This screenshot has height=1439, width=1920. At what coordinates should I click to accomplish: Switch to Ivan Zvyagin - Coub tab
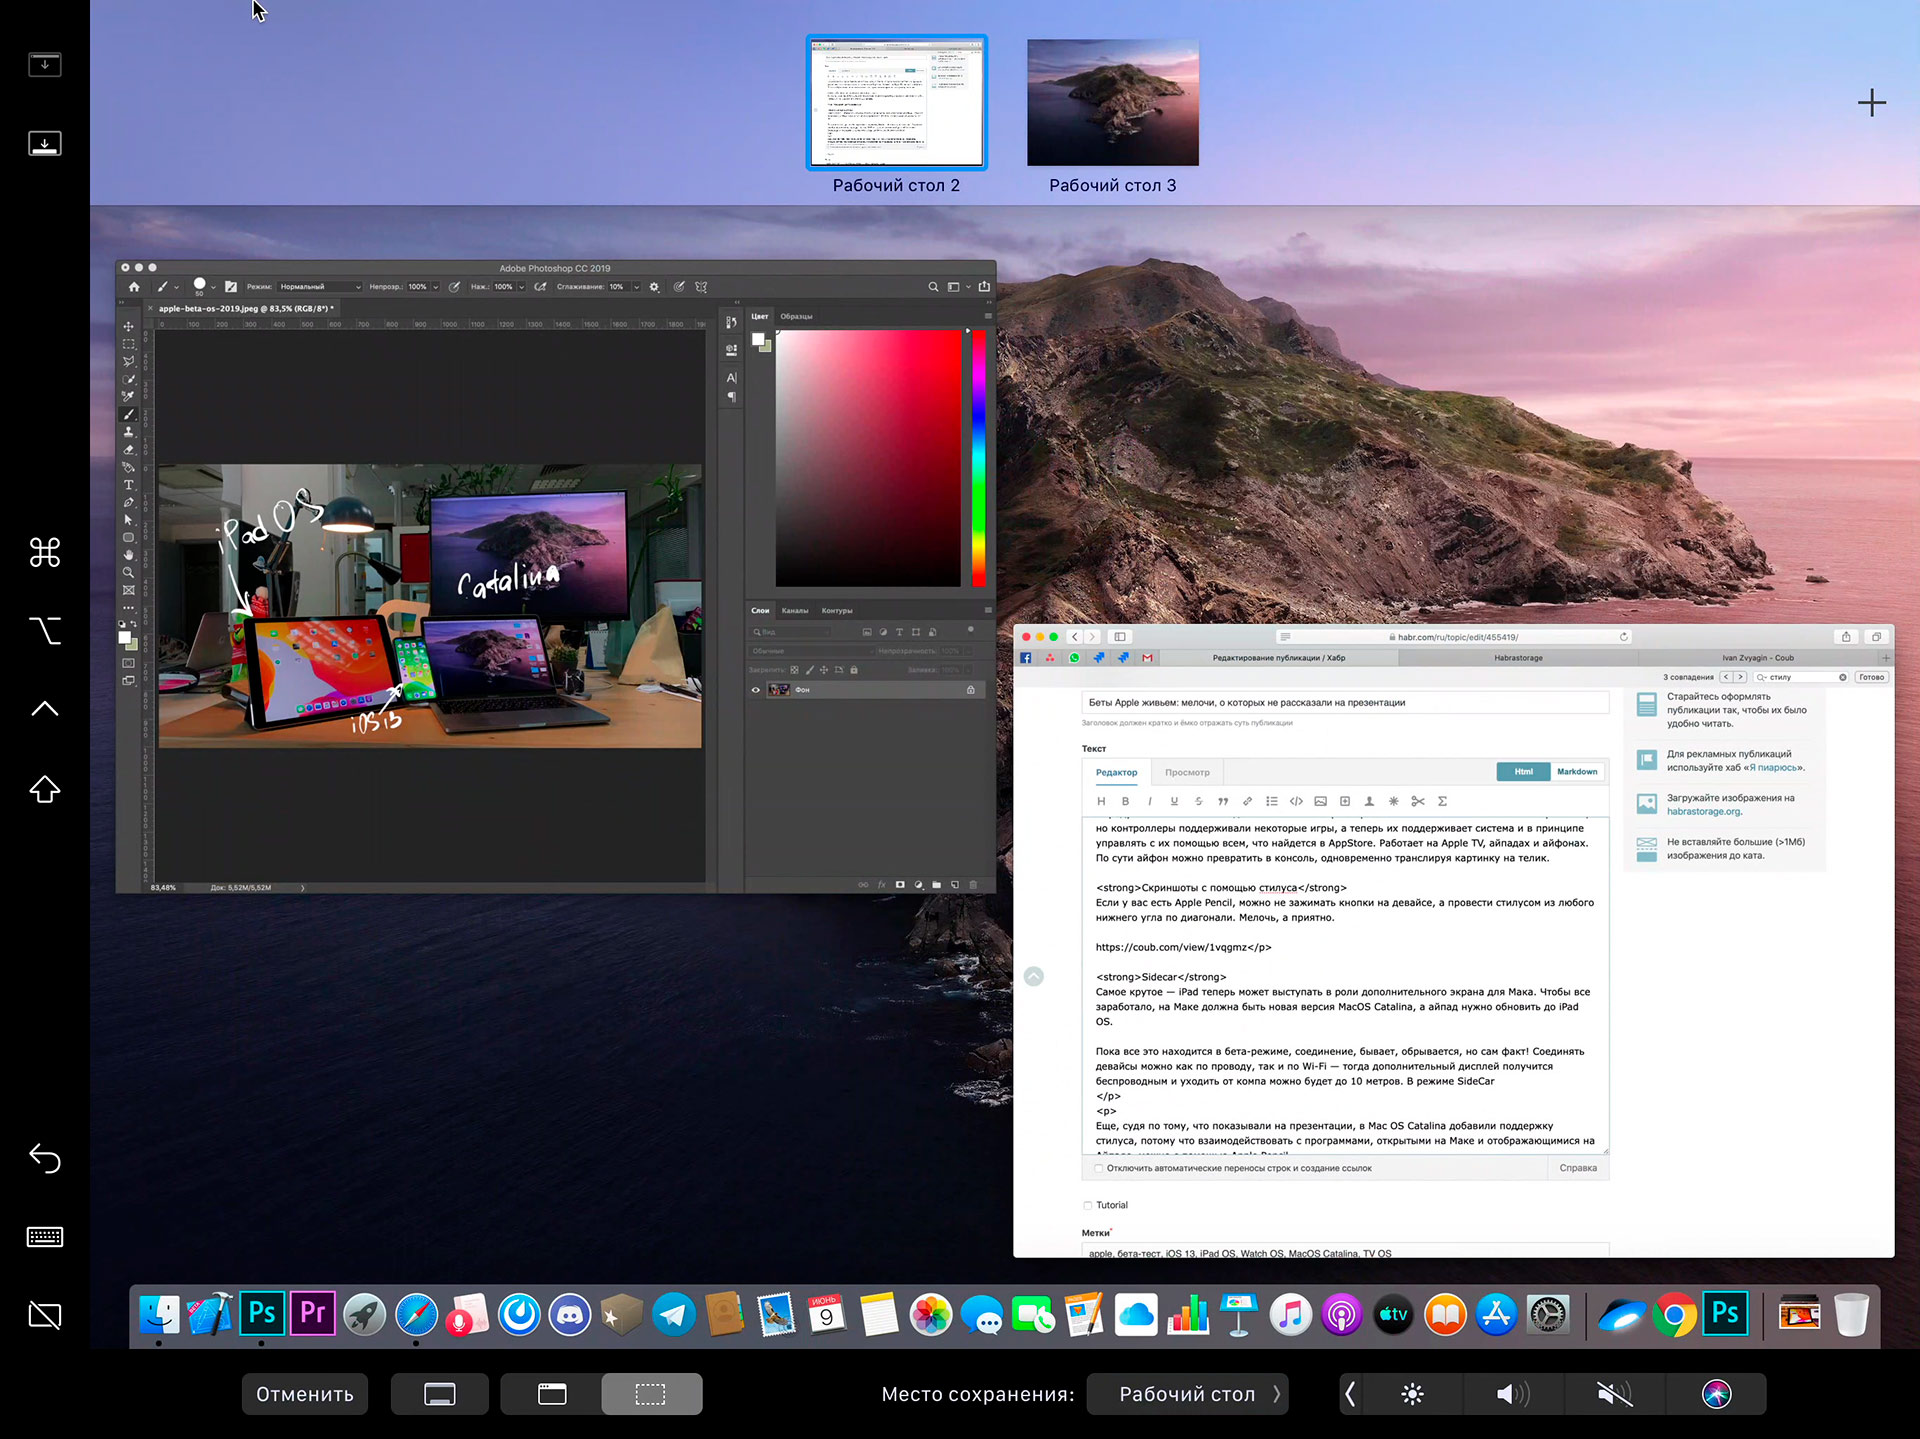[1757, 658]
